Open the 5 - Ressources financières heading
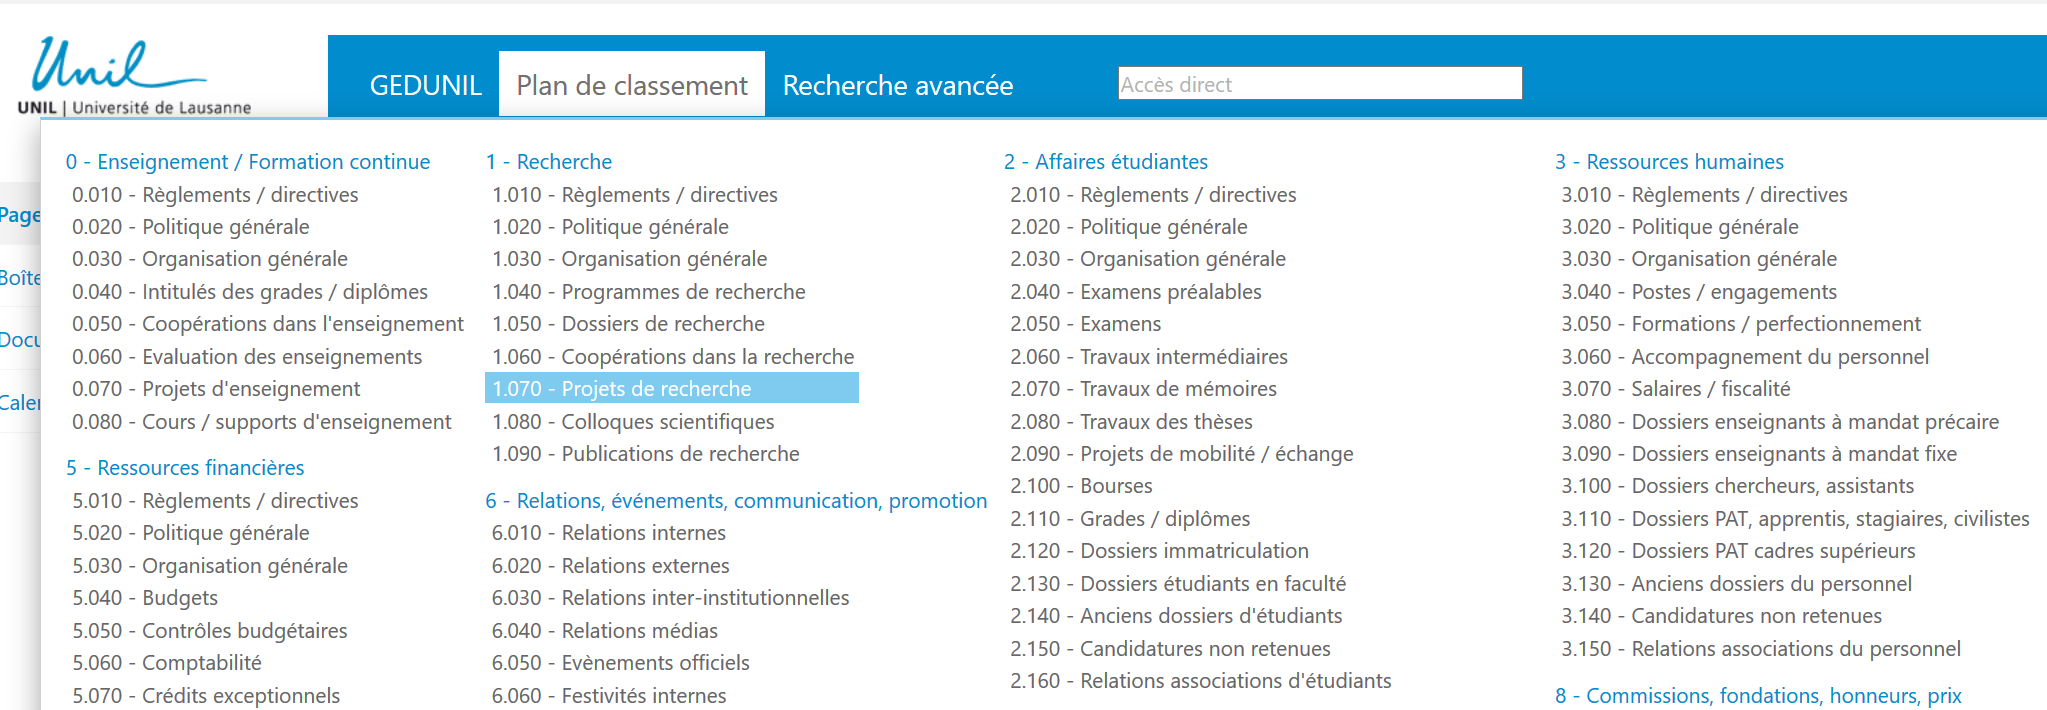This screenshot has width=2047, height=710. (x=185, y=468)
